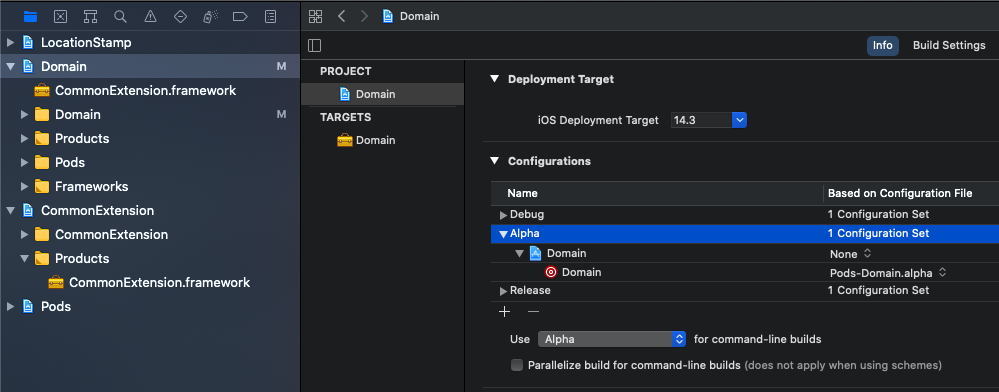This screenshot has height=392, width=999.
Task: Enable Parallelize build for command-line builds
Action: [517, 365]
